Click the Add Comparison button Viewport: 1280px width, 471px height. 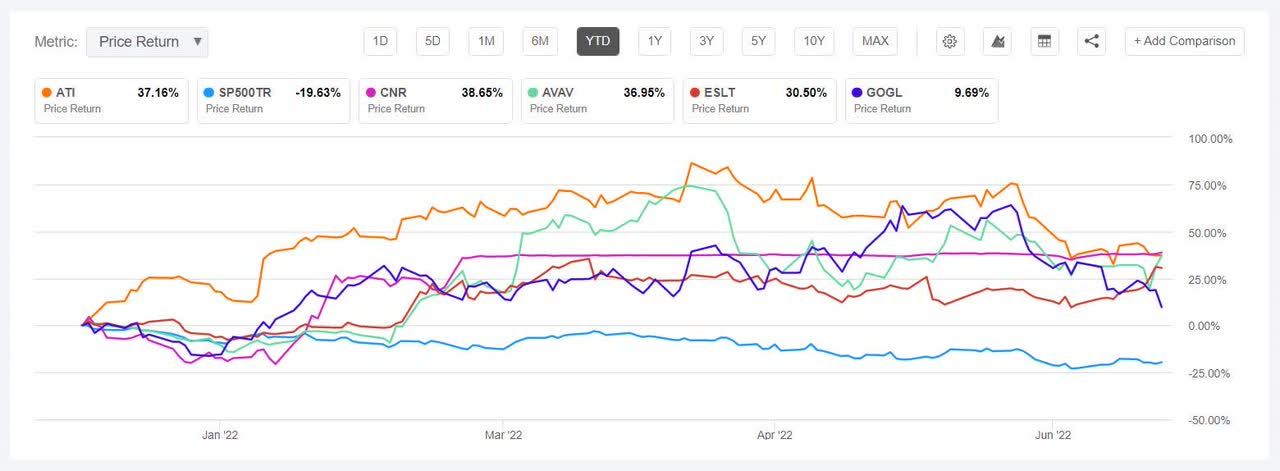tap(1185, 41)
